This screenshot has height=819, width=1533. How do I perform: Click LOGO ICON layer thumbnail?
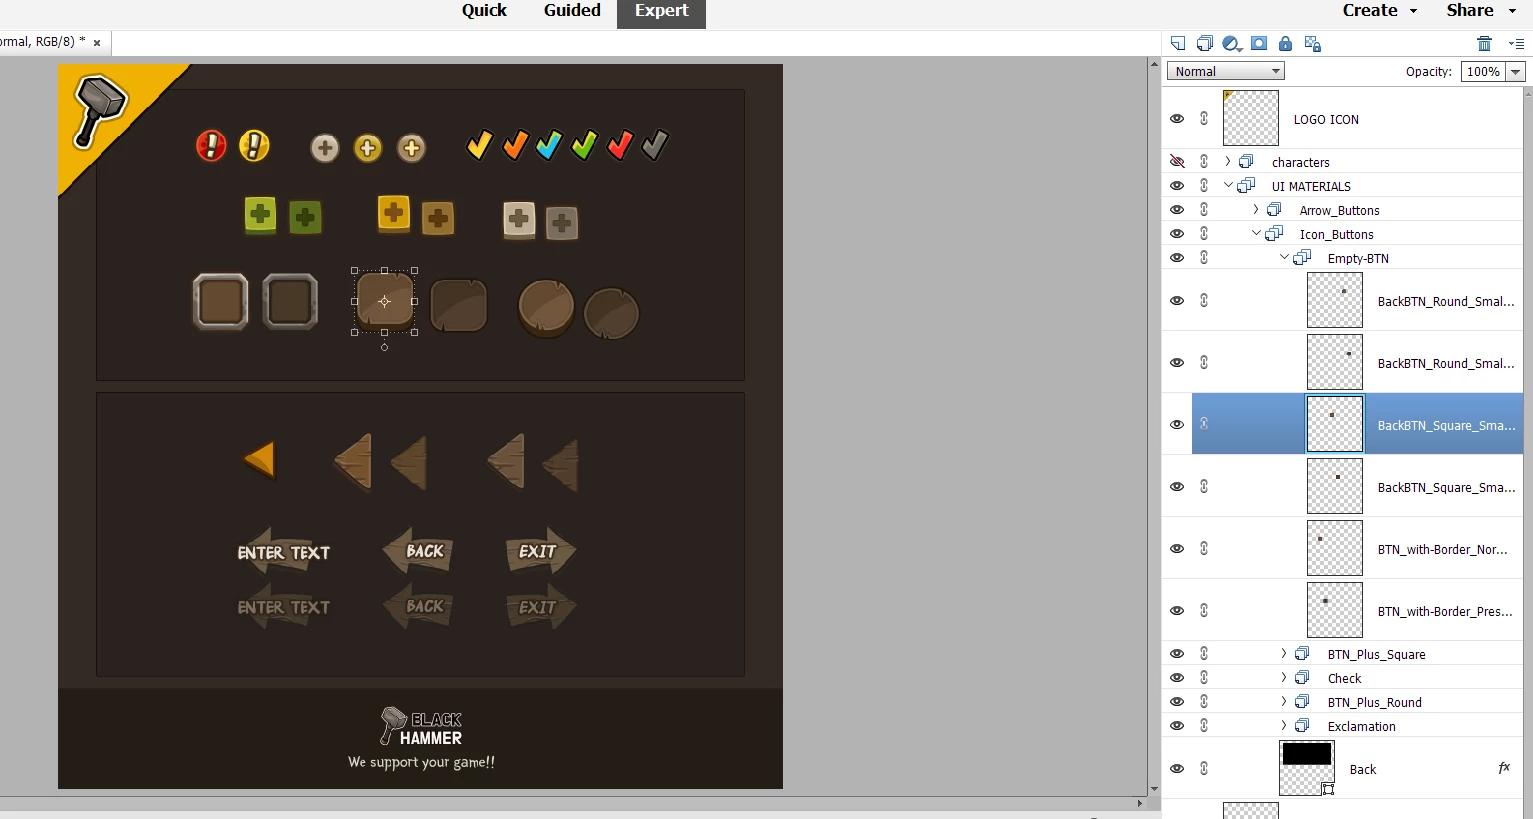tap(1251, 118)
